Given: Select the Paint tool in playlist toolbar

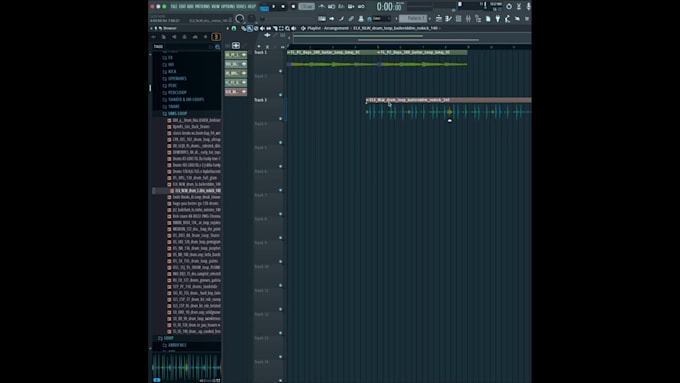Looking at the screenshot, I should click(x=250, y=28).
